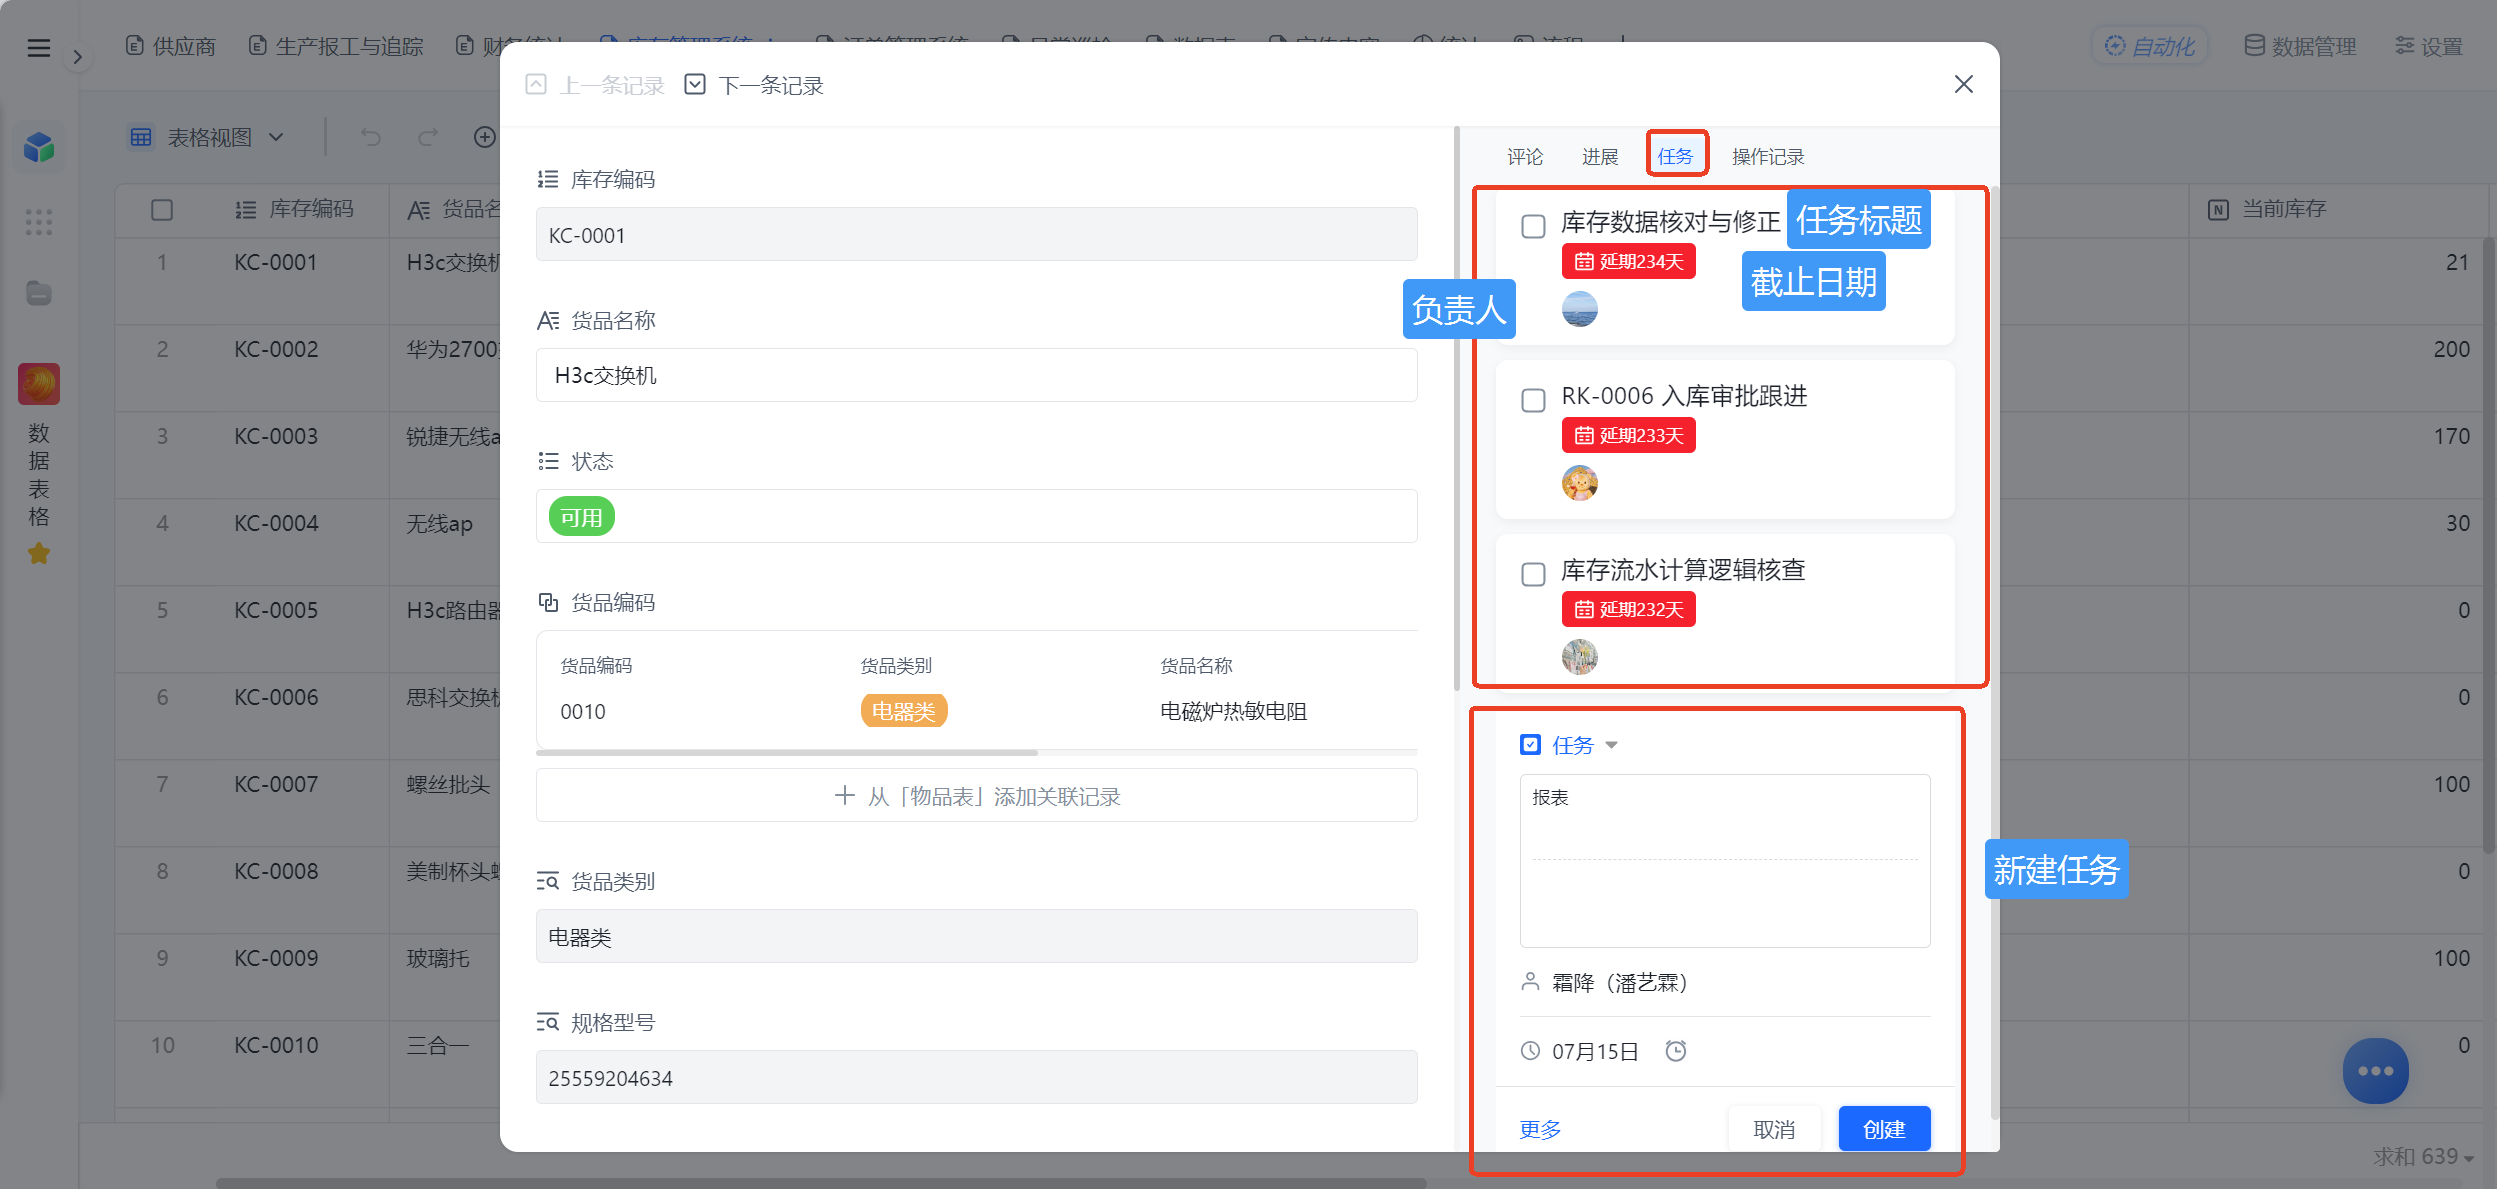This screenshot has height=1189, width=2497.
Task: Click the 创建 button
Action: 1884,1129
